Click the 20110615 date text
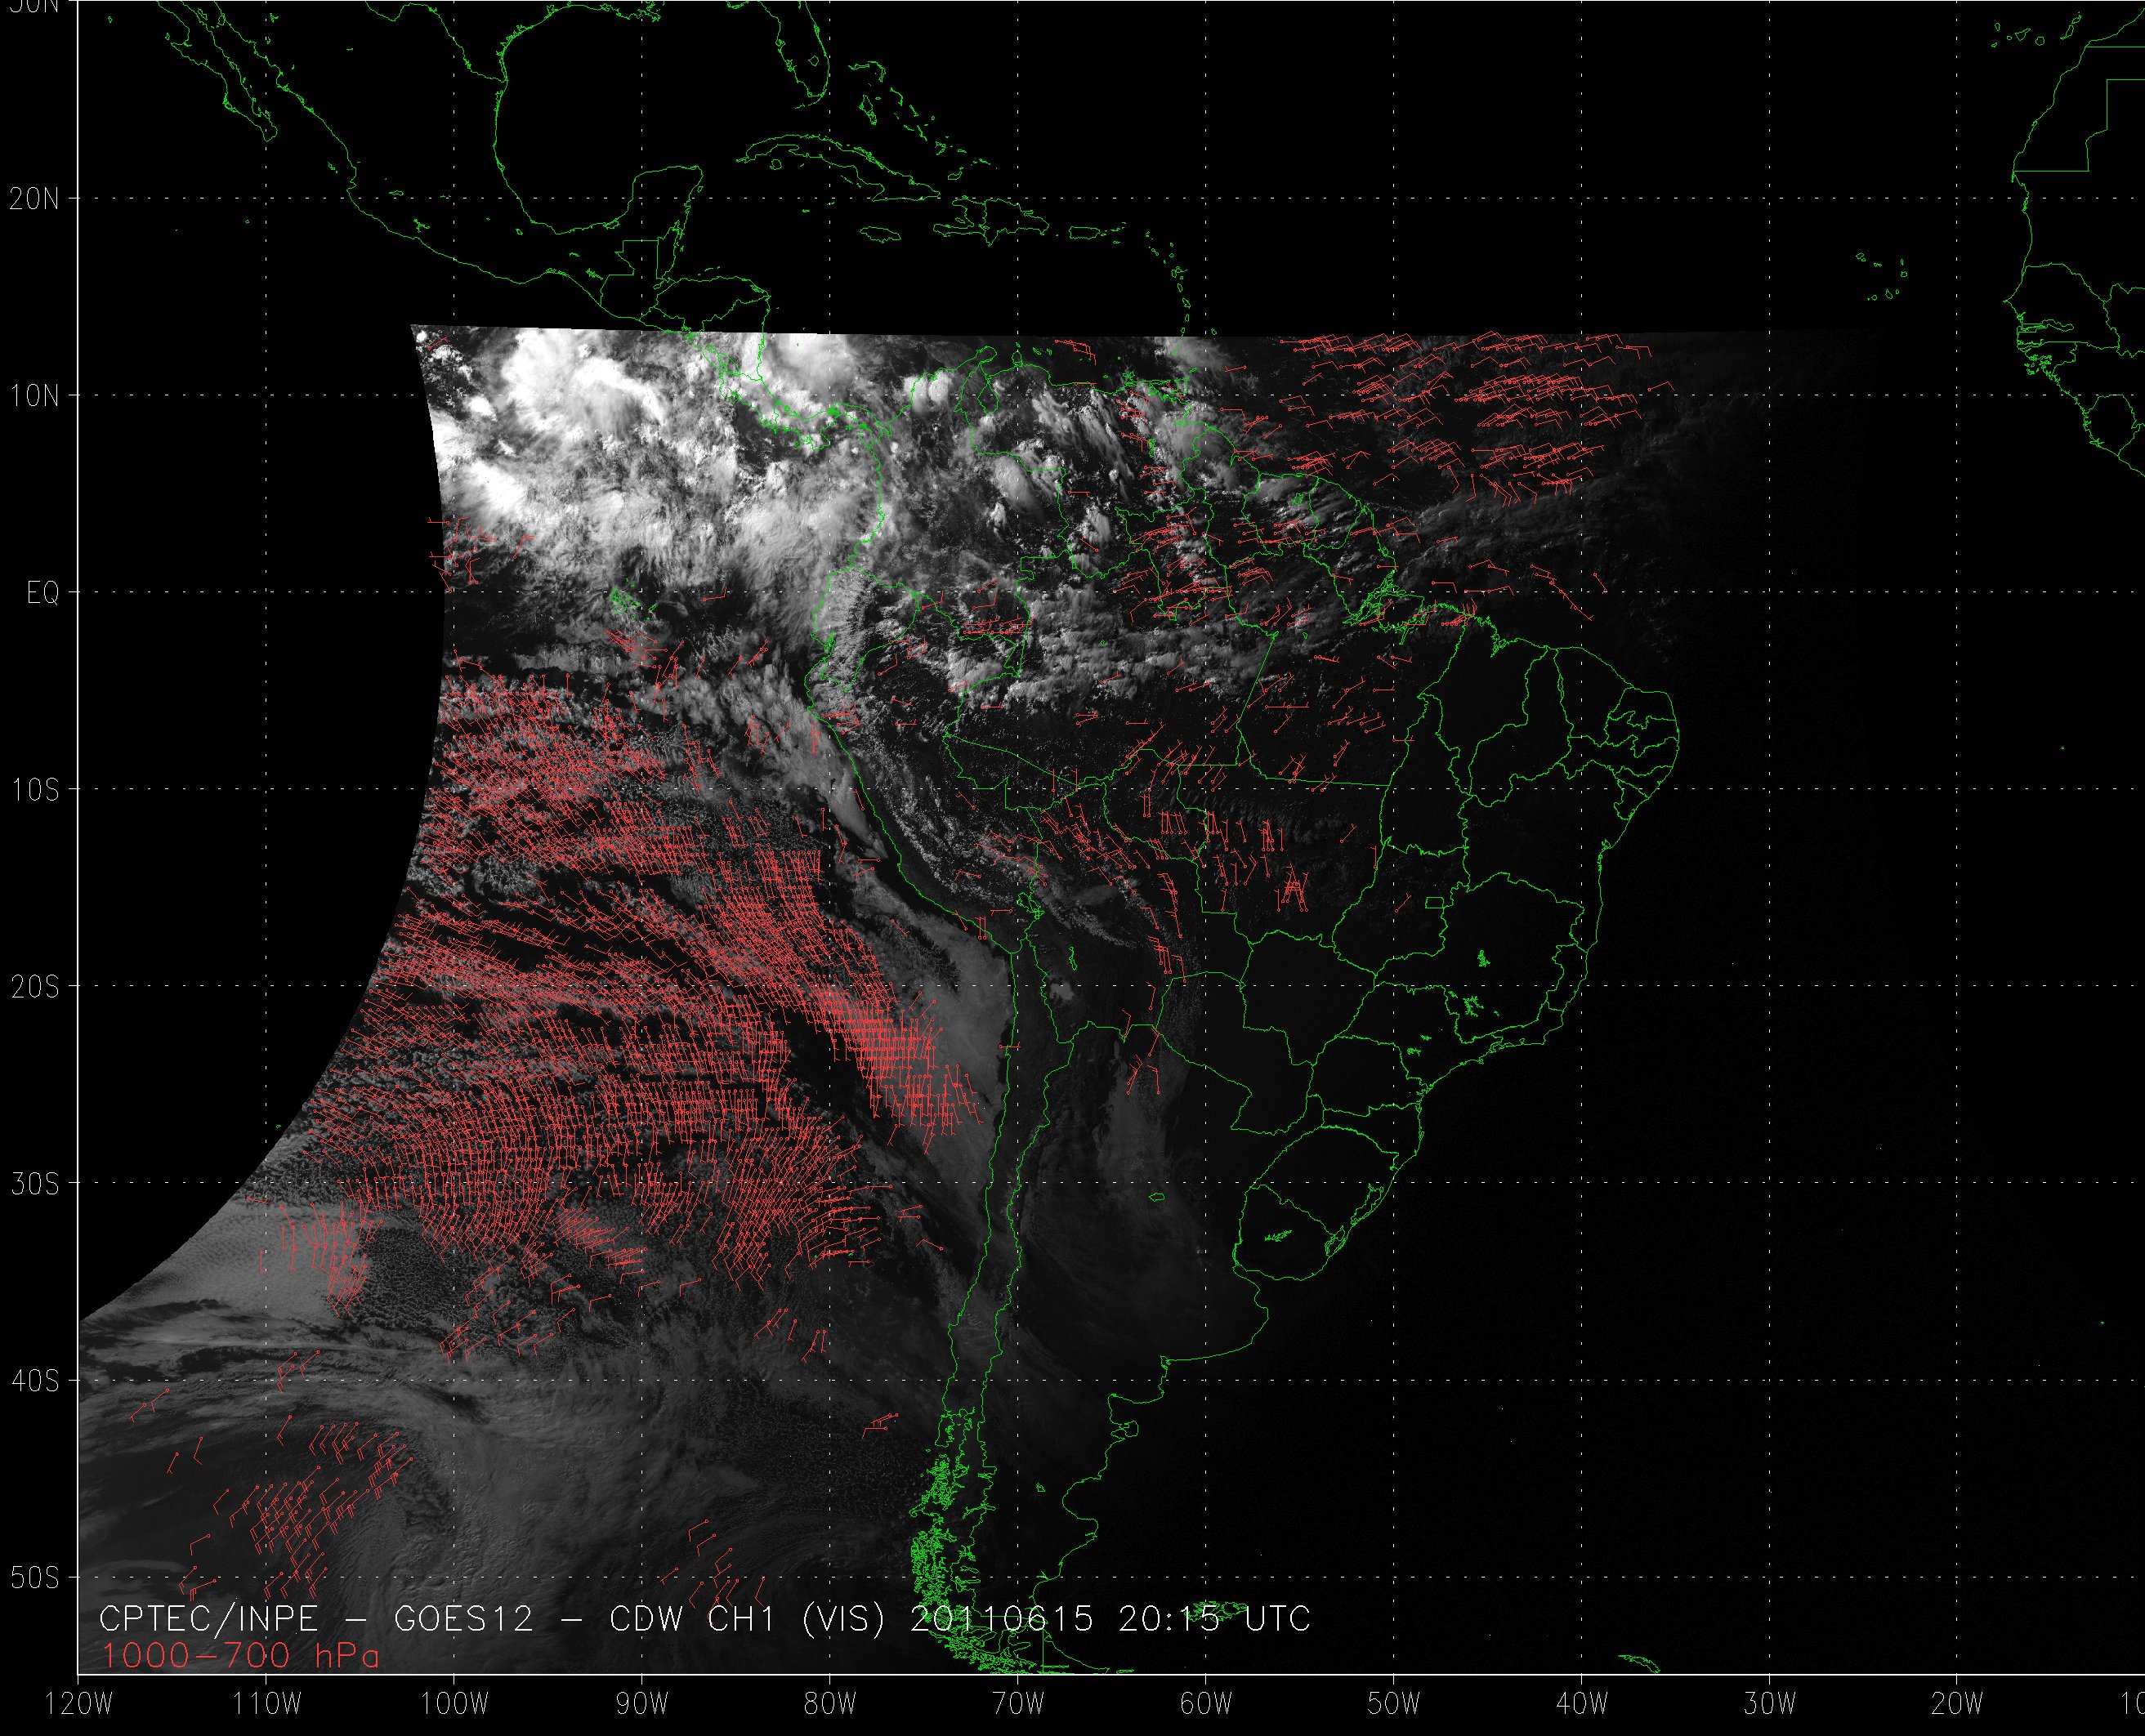 tap(1001, 1618)
